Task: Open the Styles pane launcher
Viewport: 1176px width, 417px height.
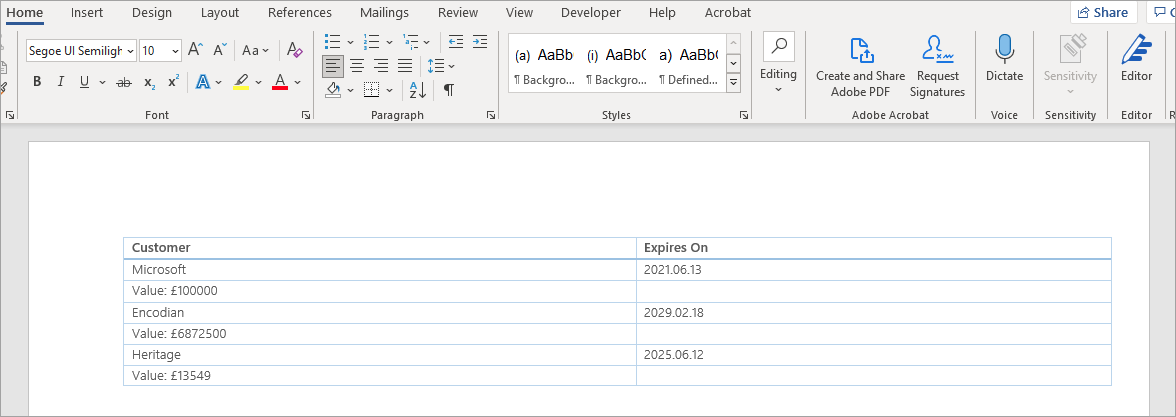Action: 744,115
